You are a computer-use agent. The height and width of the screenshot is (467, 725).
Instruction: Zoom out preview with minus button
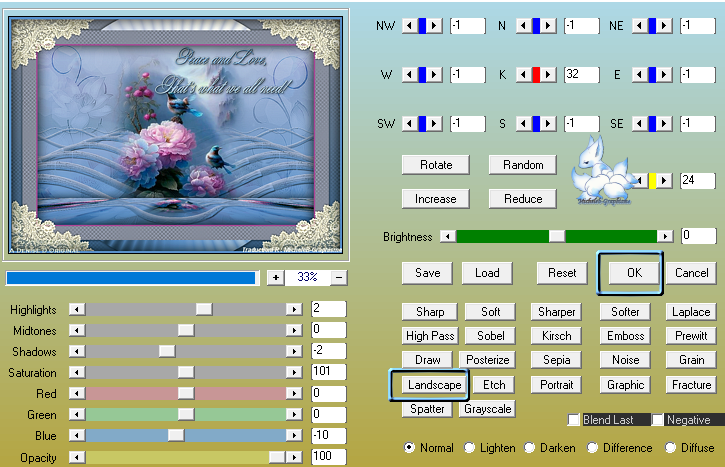pyautogui.click(x=339, y=277)
